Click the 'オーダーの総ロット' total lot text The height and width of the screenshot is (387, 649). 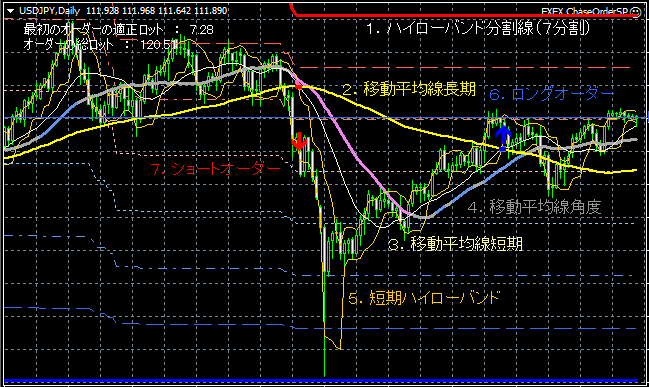(68, 44)
